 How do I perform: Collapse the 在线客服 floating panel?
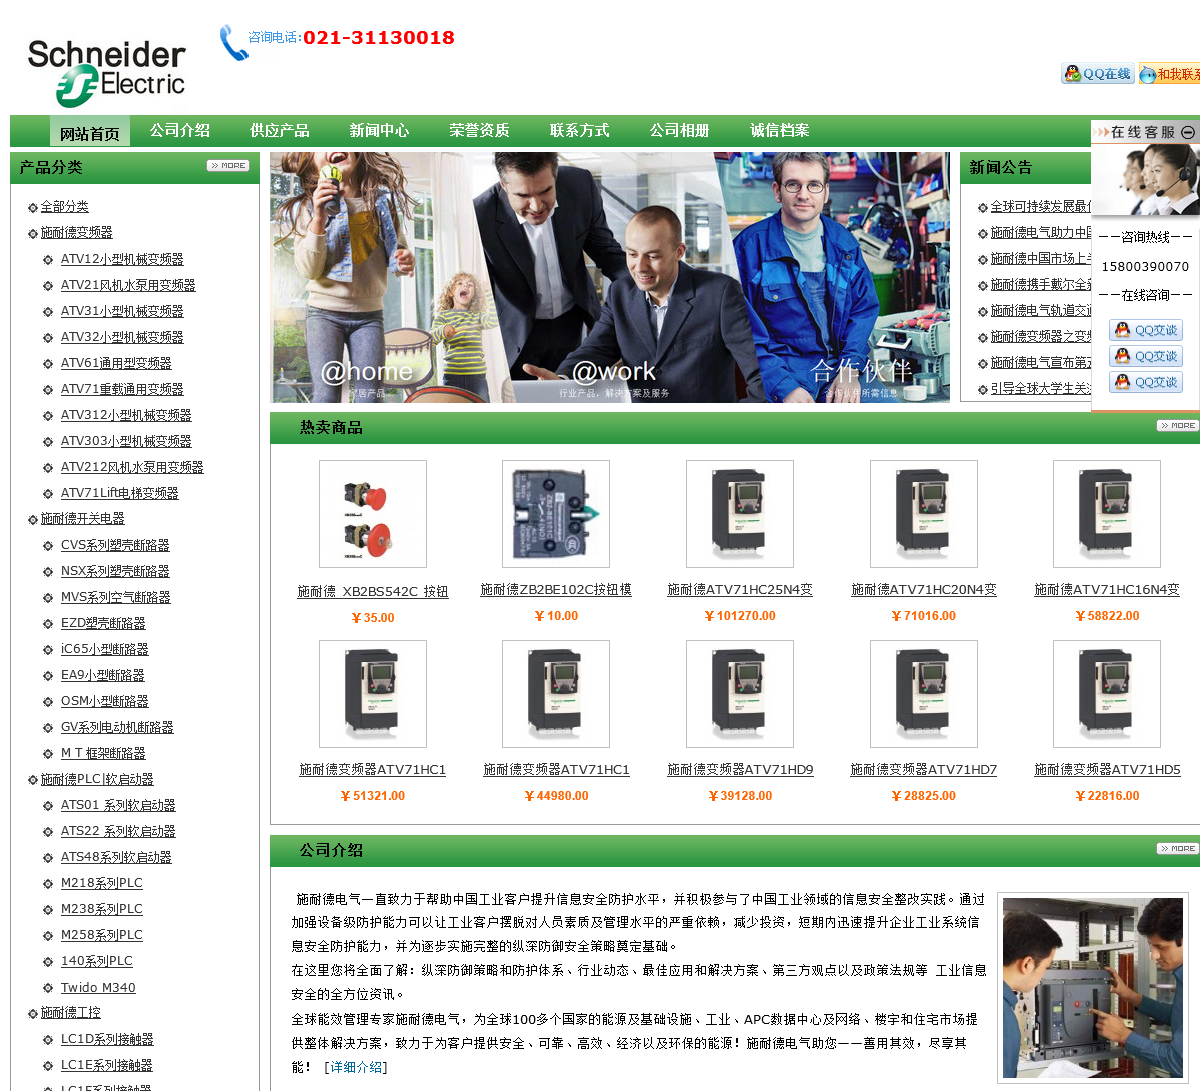click(x=1188, y=132)
